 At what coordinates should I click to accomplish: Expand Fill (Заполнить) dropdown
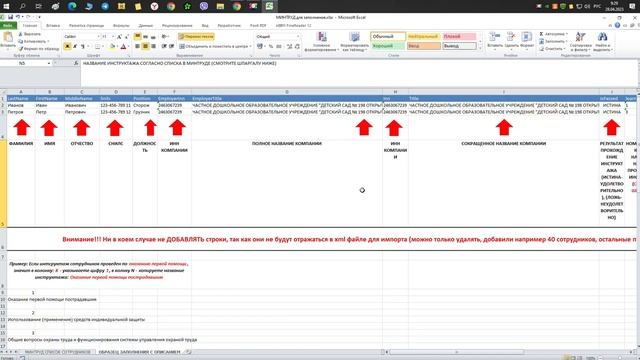[x=567, y=41]
